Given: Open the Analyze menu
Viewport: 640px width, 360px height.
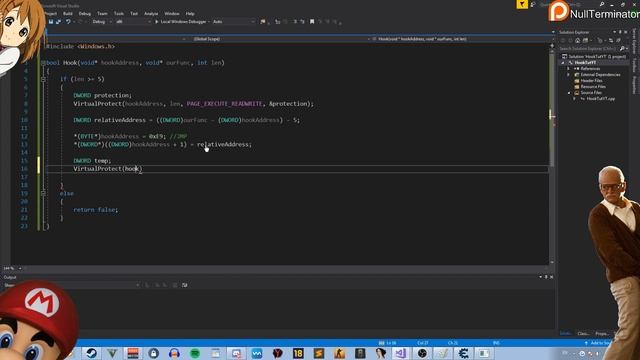Looking at the screenshot, I should point(151,13).
